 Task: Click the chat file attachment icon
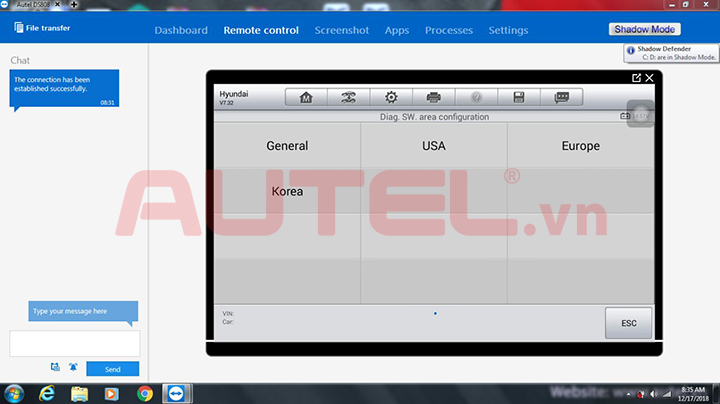55,367
